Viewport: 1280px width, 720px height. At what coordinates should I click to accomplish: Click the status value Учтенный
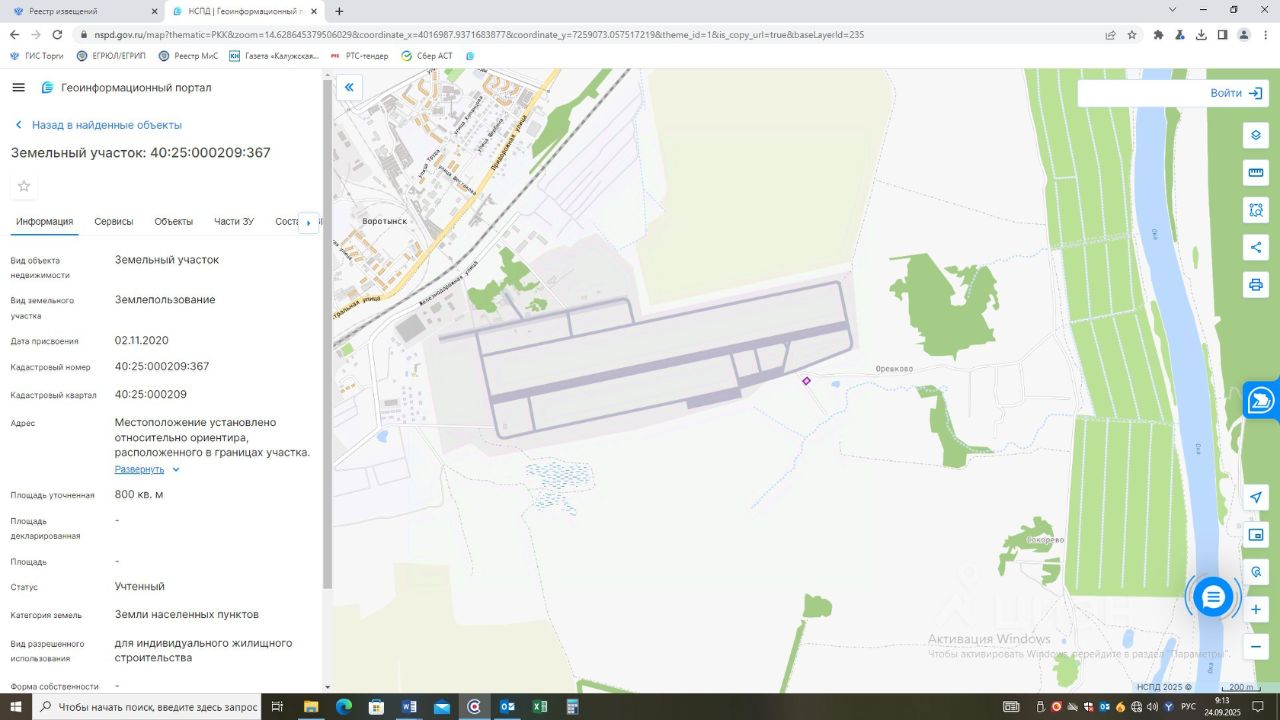140,586
